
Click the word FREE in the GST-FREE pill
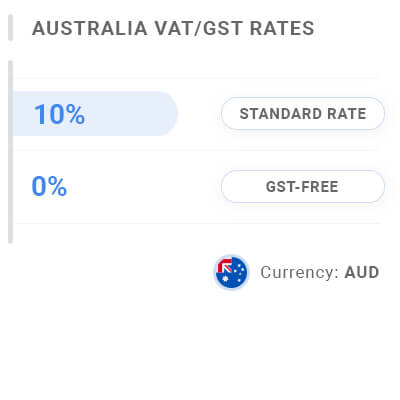pyautogui.click(x=320, y=187)
